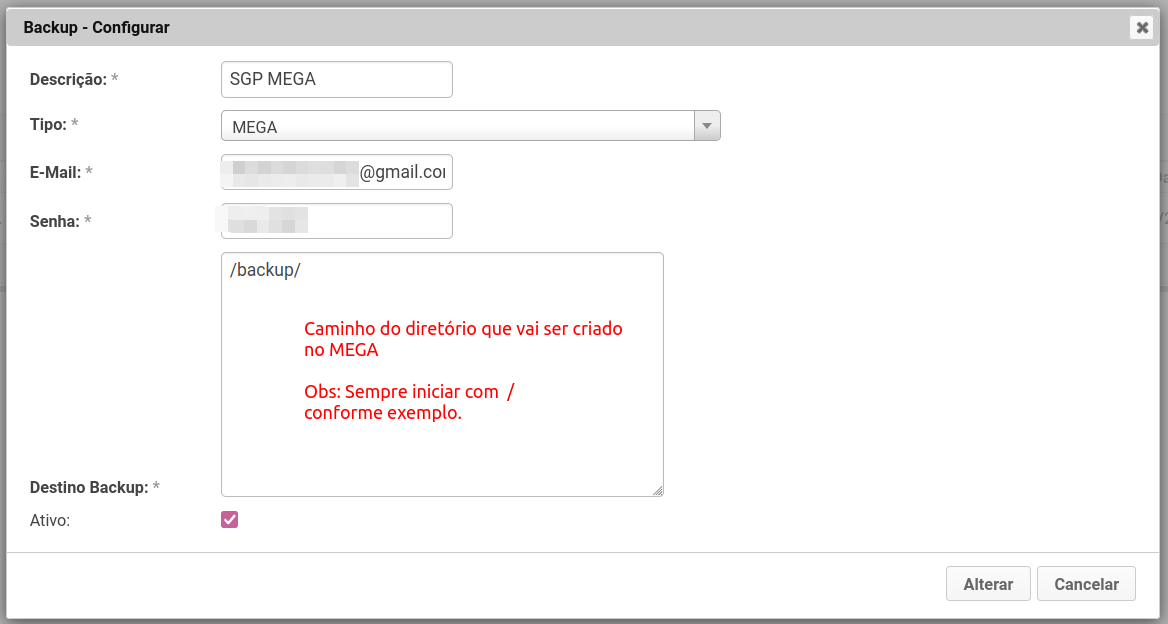
Task: Toggle the Ativo checkbox
Action: (230, 520)
